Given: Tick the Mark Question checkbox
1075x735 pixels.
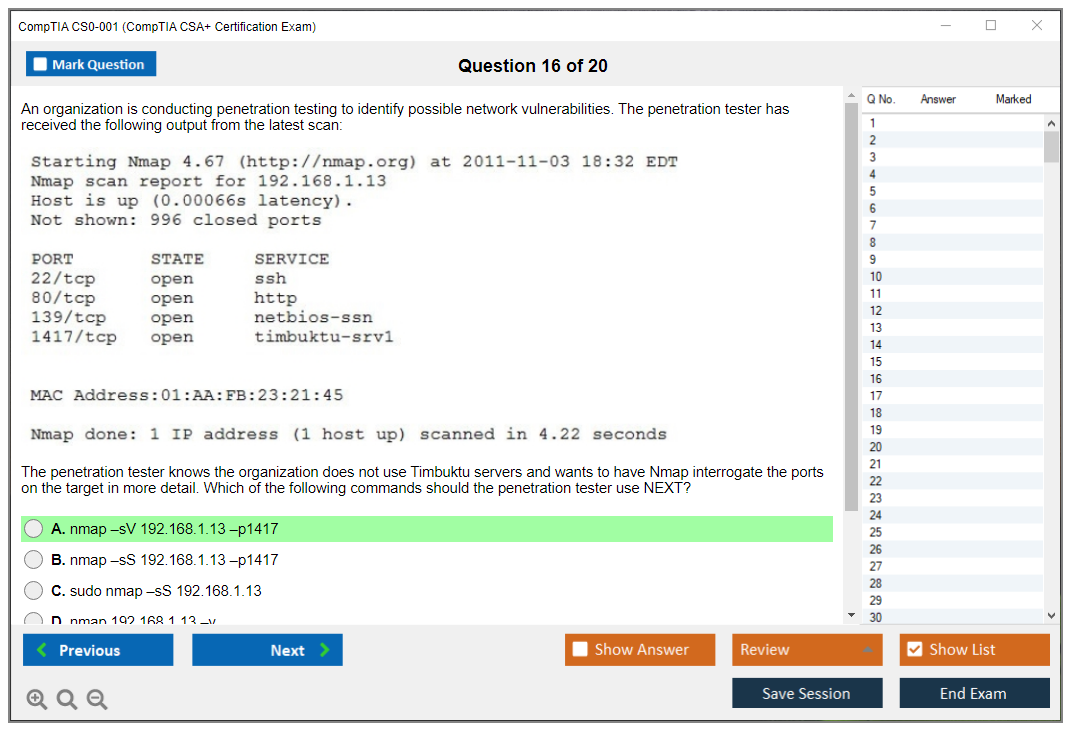Looking at the screenshot, I should [x=40, y=65].
